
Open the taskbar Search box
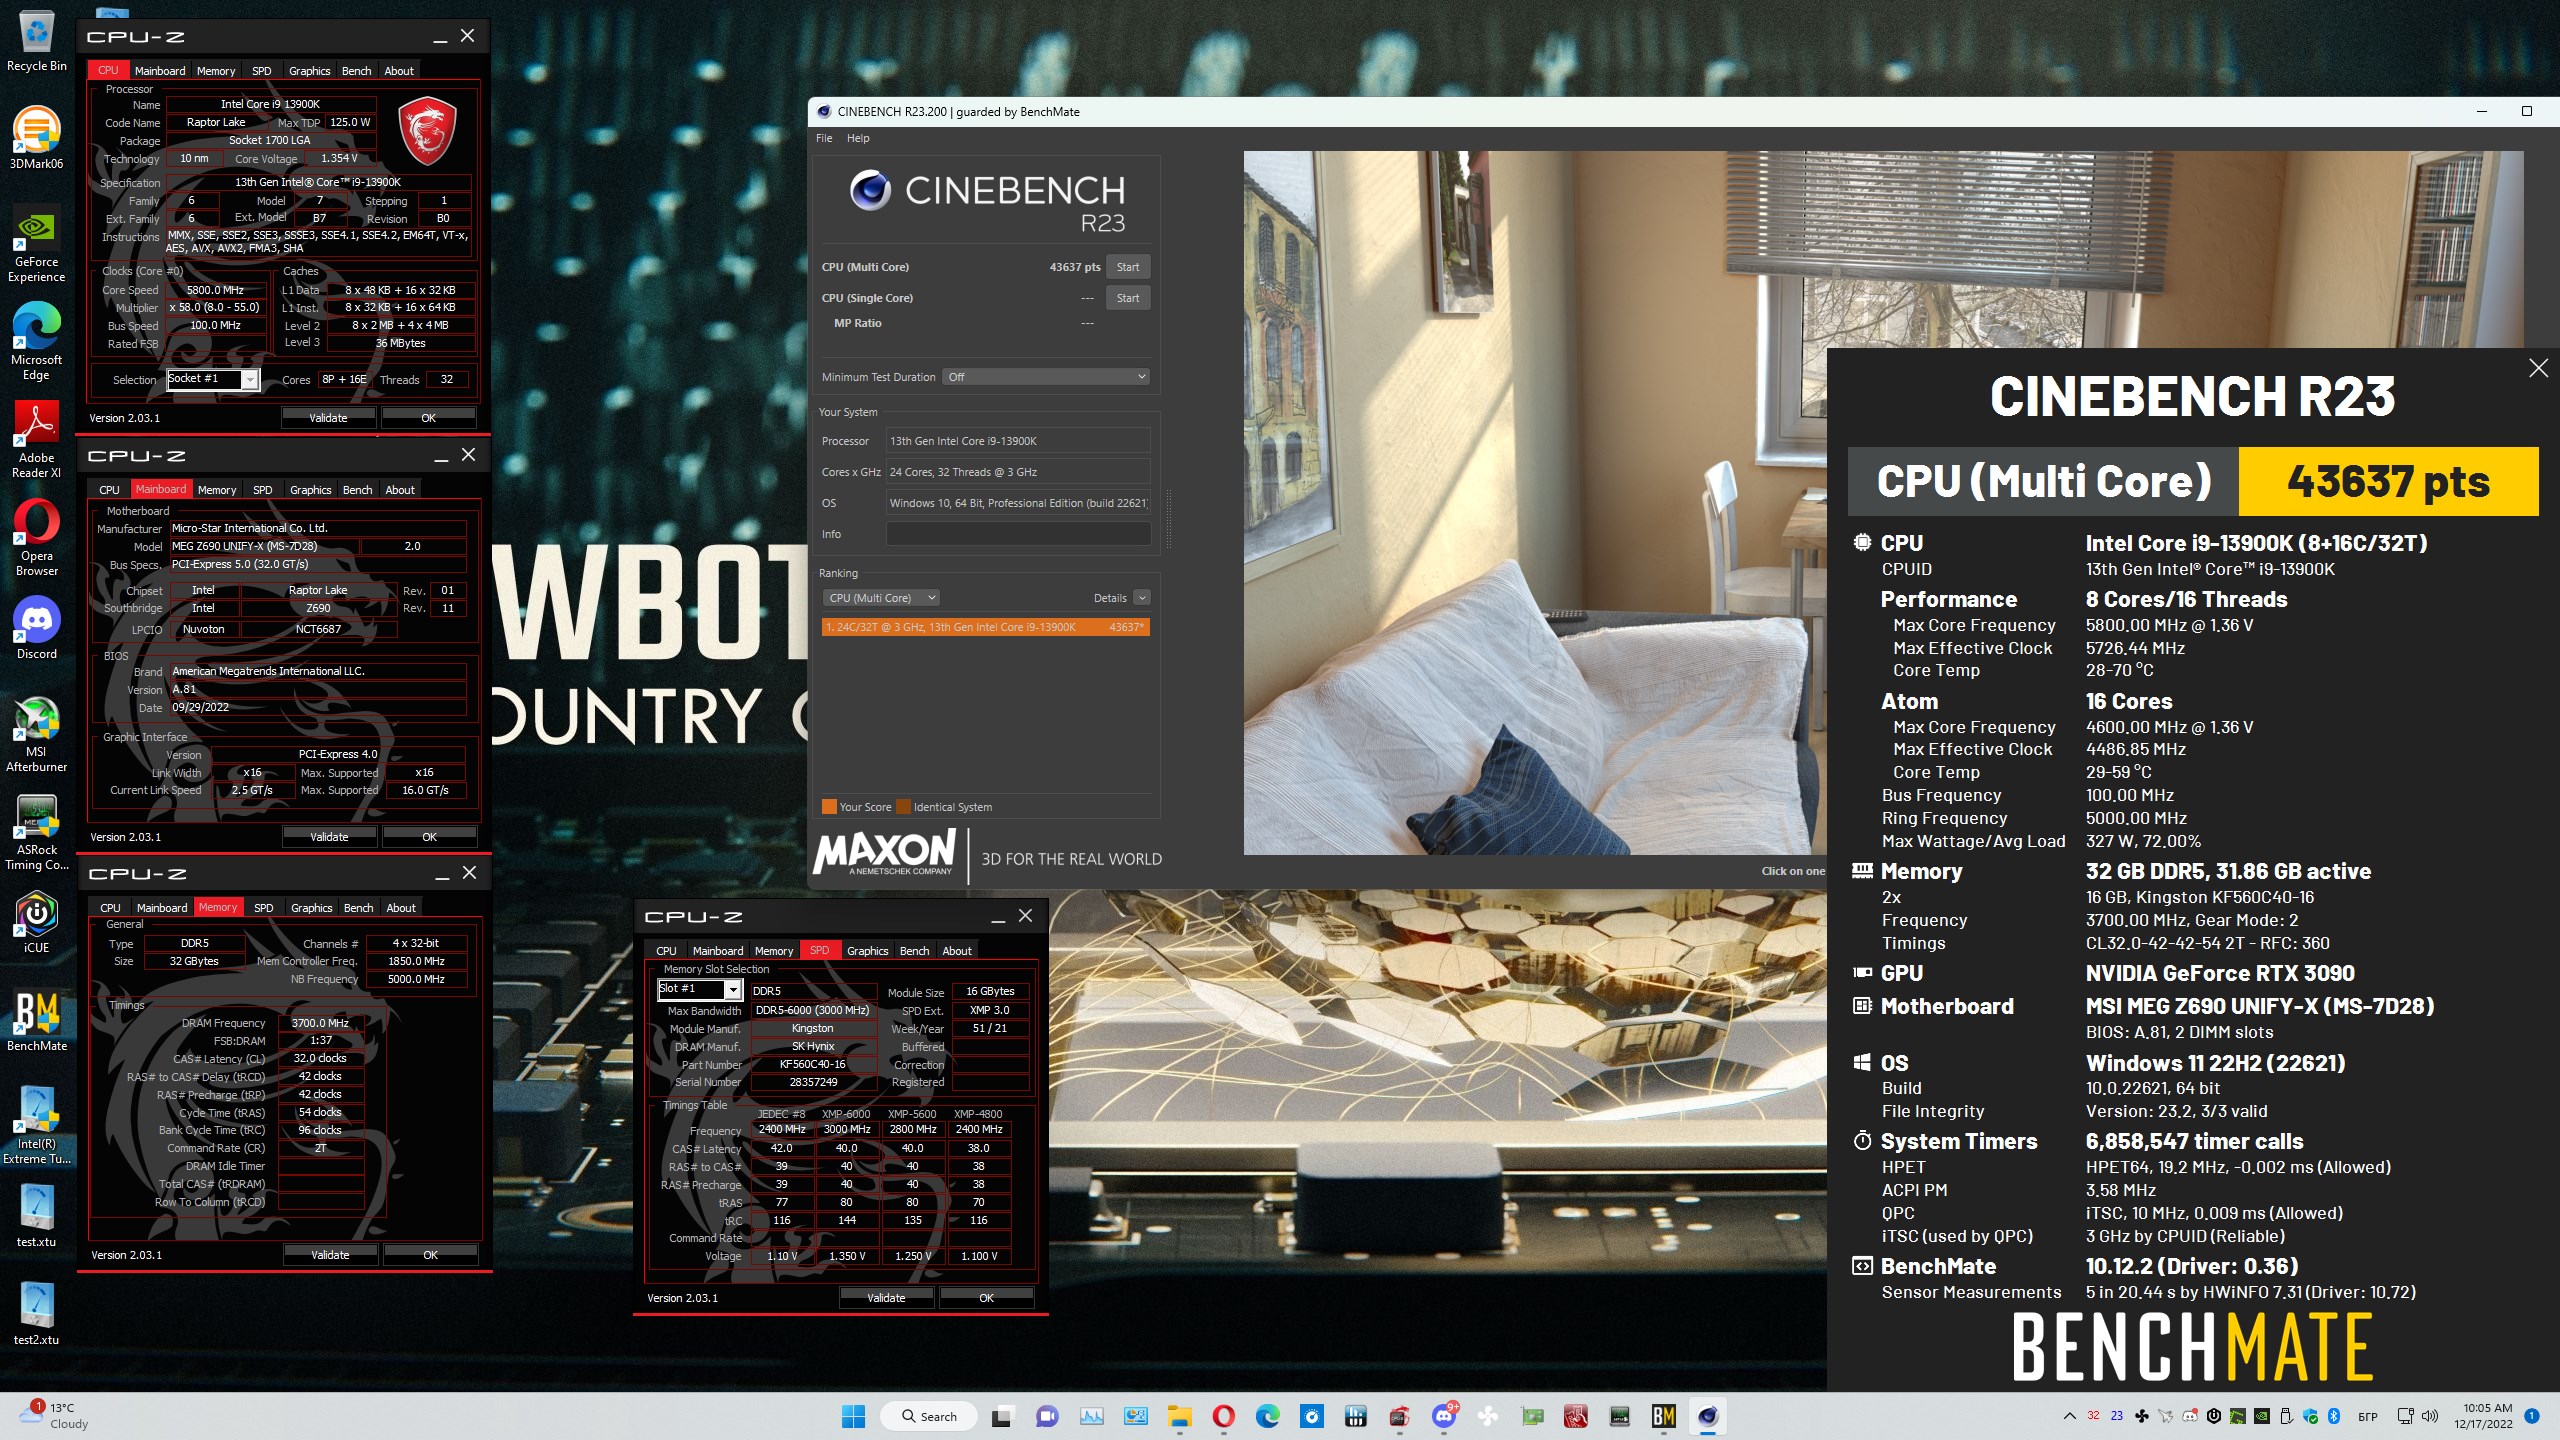[x=928, y=1416]
